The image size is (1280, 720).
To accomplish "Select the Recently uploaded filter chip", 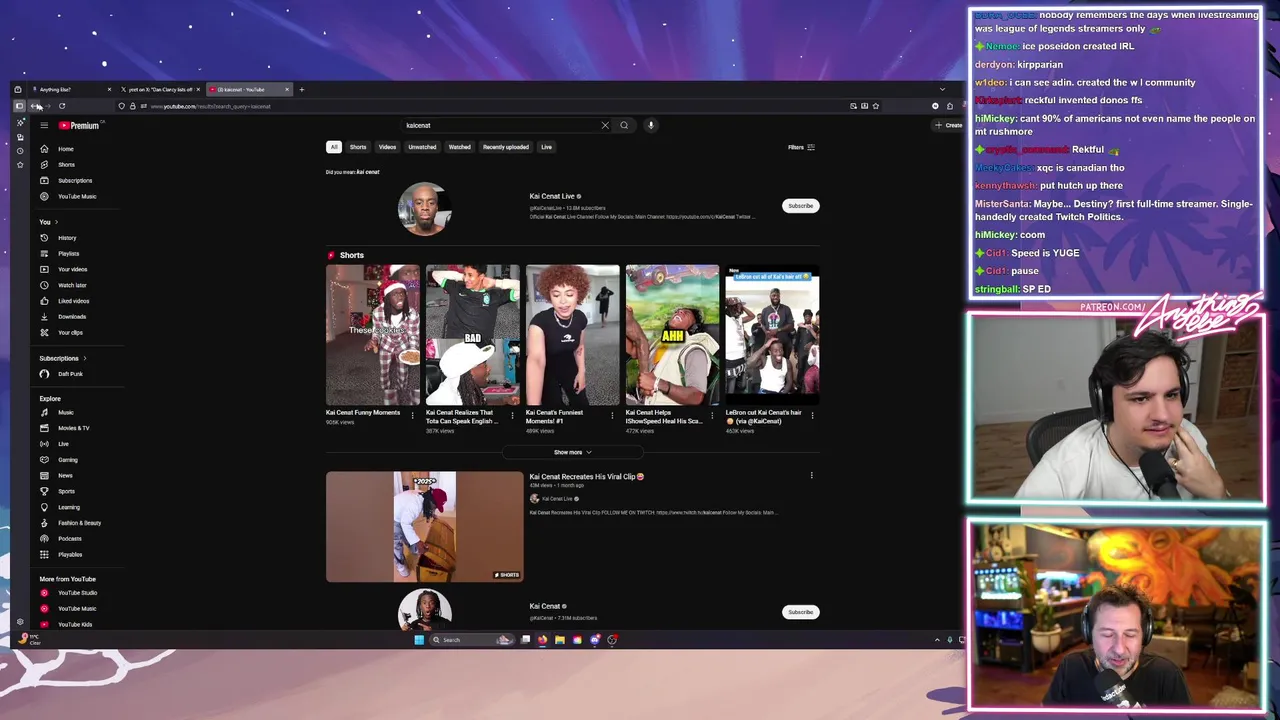I will click(506, 147).
